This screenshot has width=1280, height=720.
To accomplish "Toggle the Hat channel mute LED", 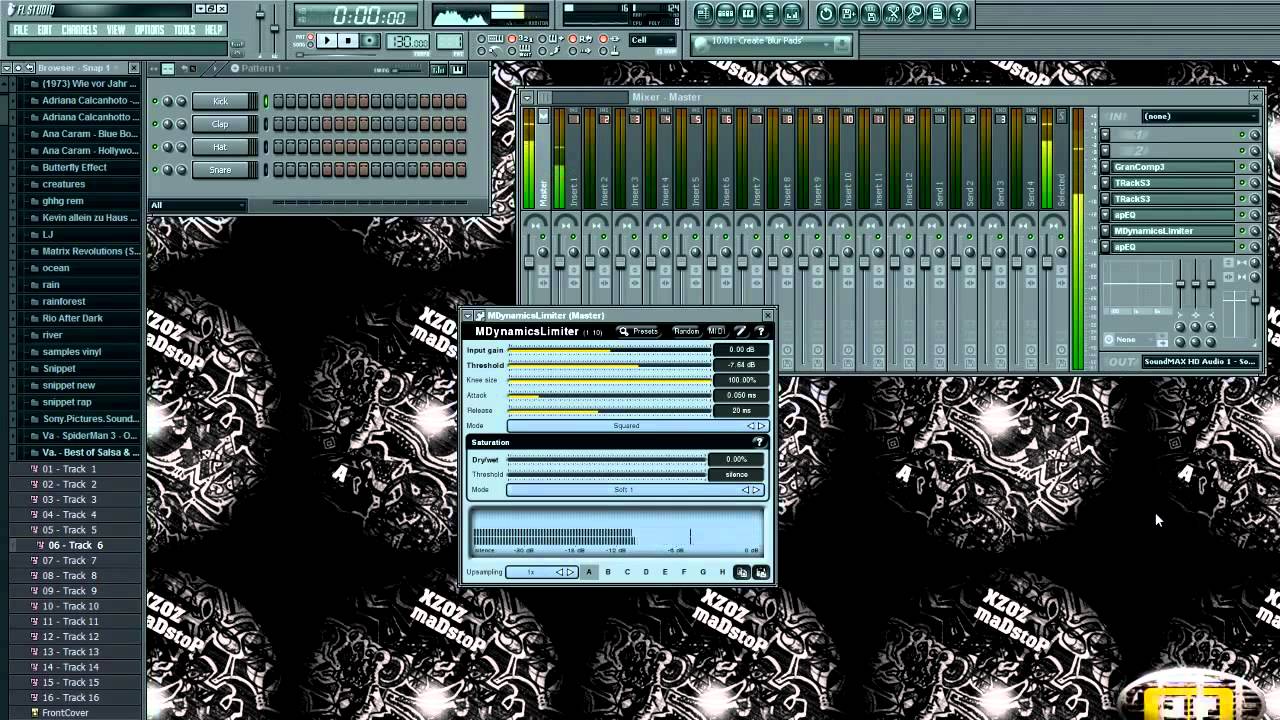I will (155, 147).
